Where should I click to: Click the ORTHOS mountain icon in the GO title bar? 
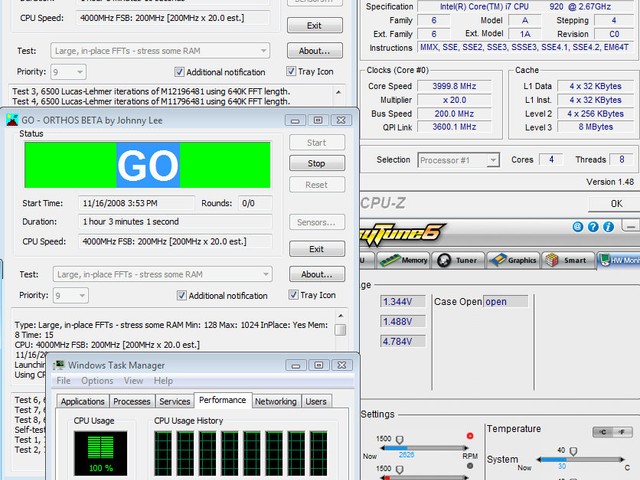click(12, 120)
